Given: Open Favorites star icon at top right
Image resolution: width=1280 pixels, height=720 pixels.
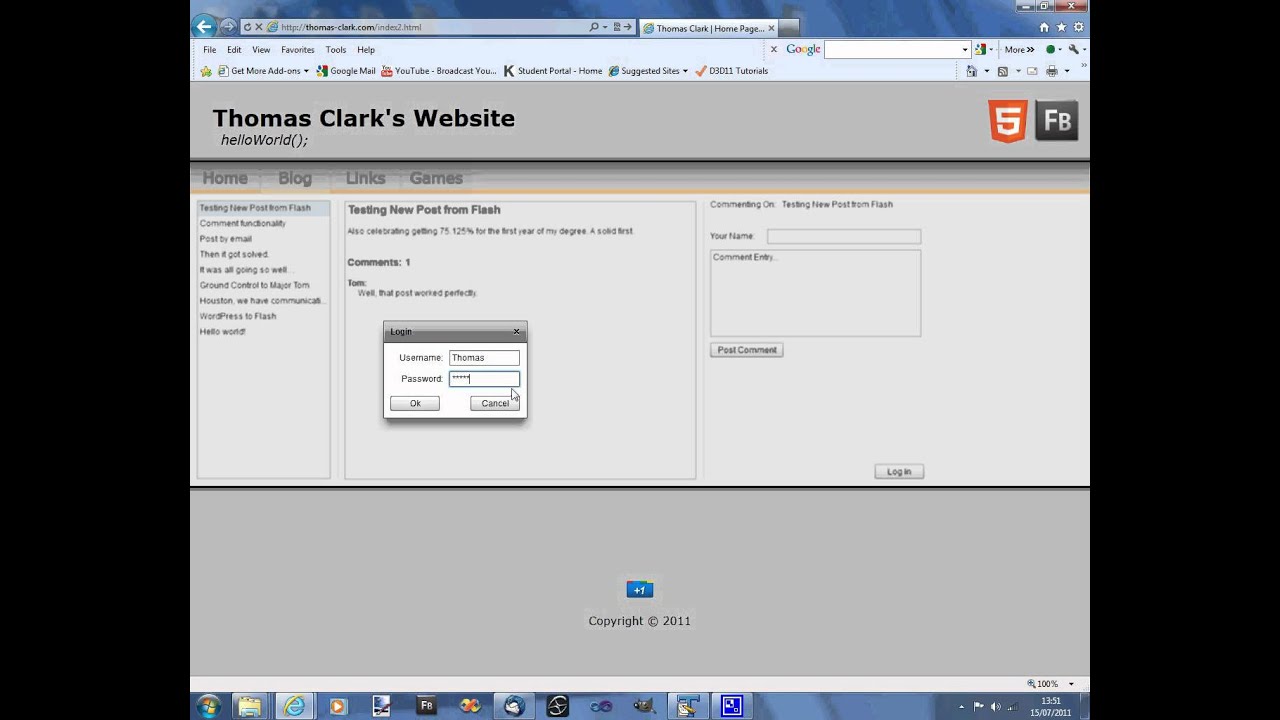Looking at the screenshot, I should click(1061, 27).
